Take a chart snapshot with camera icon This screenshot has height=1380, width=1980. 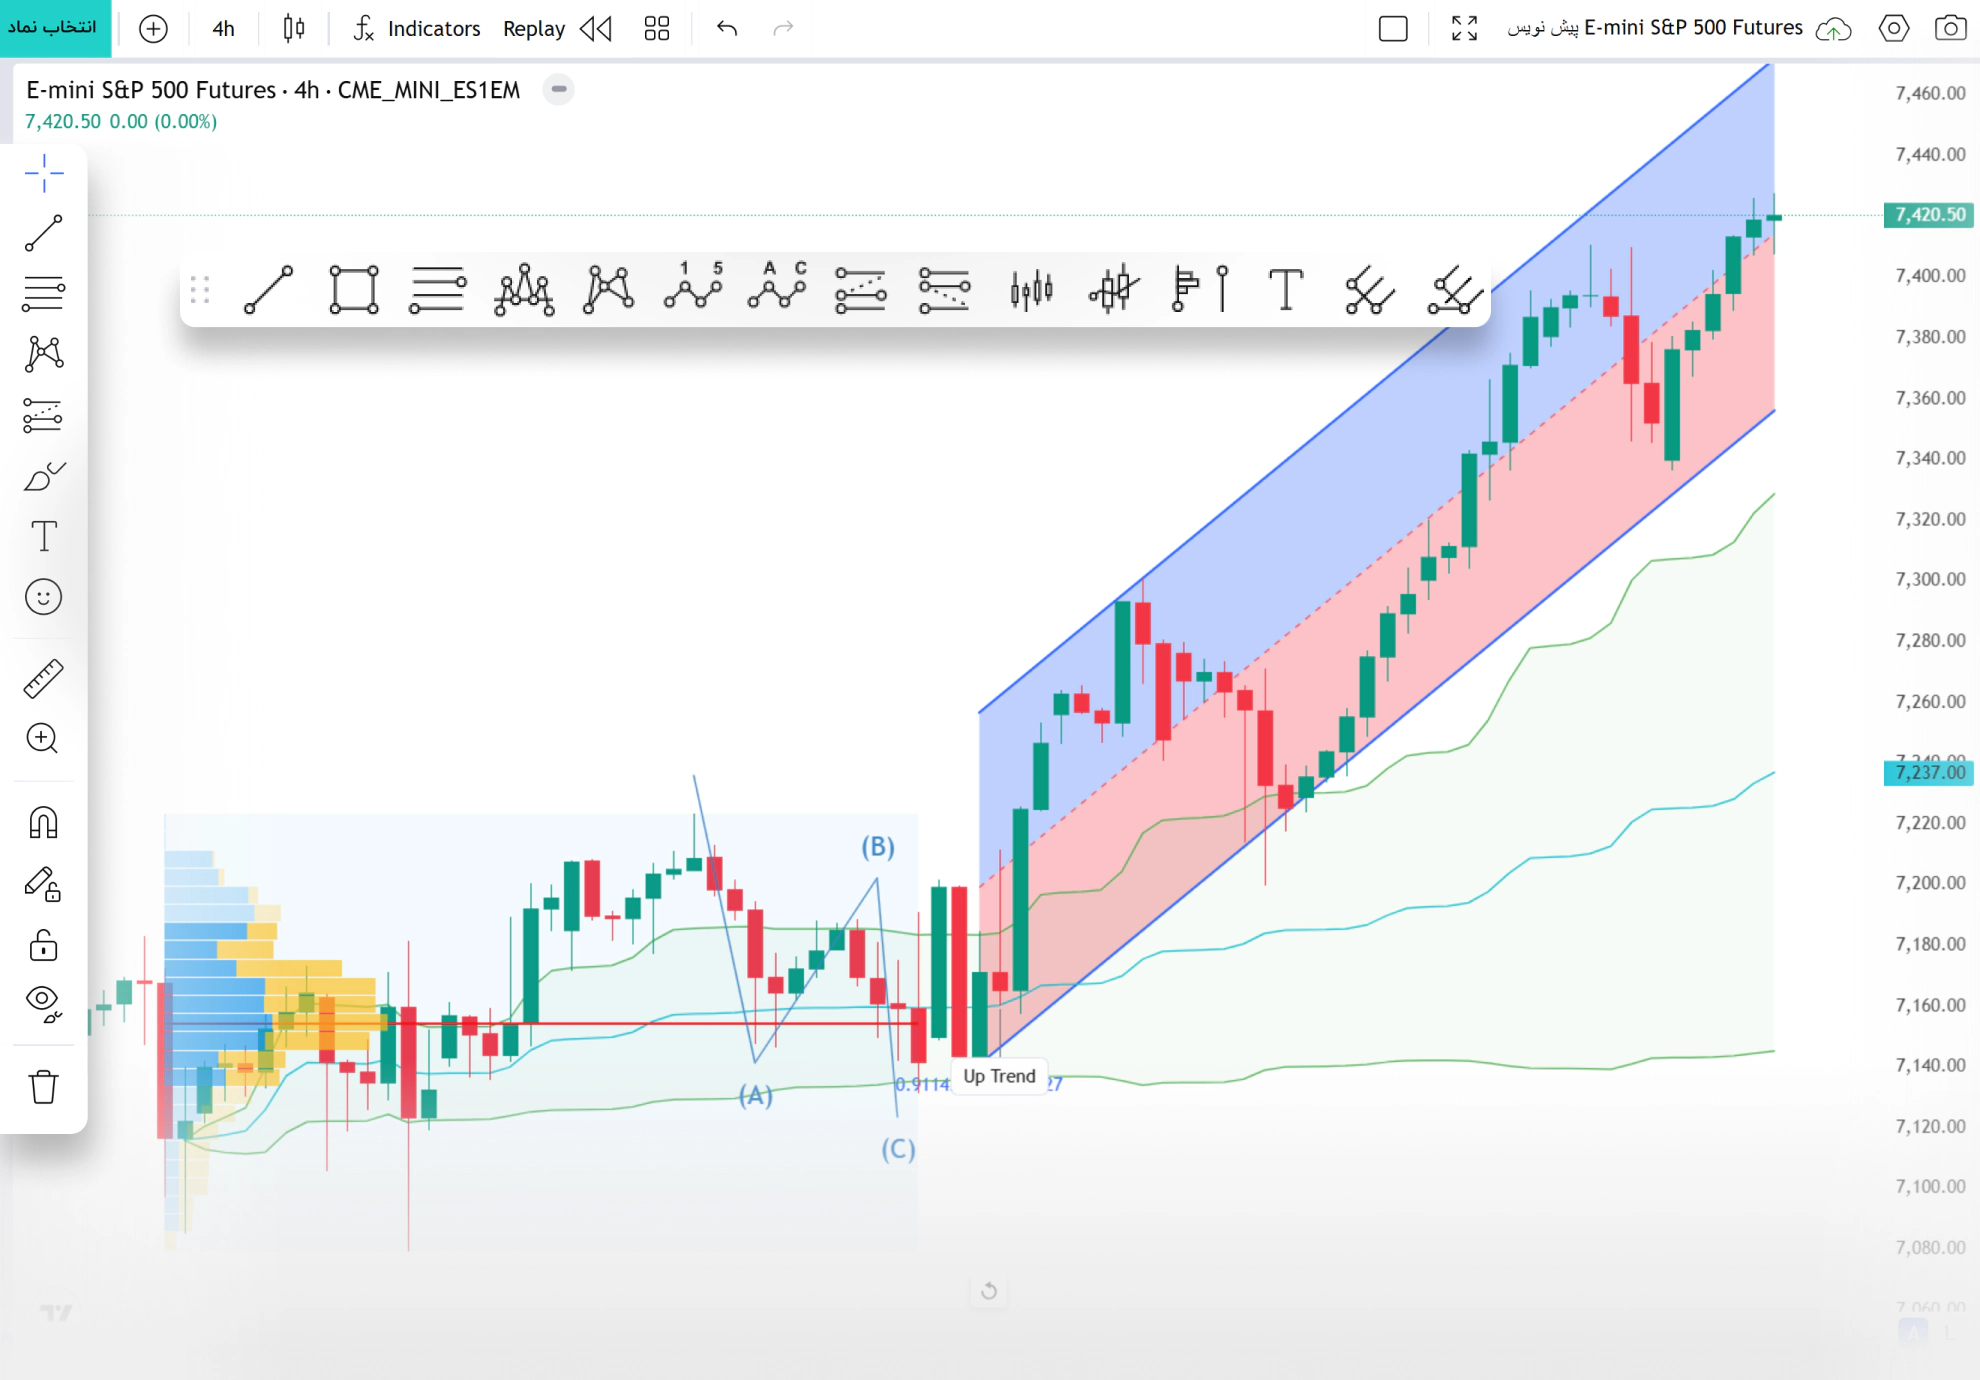click(x=1950, y=29)
